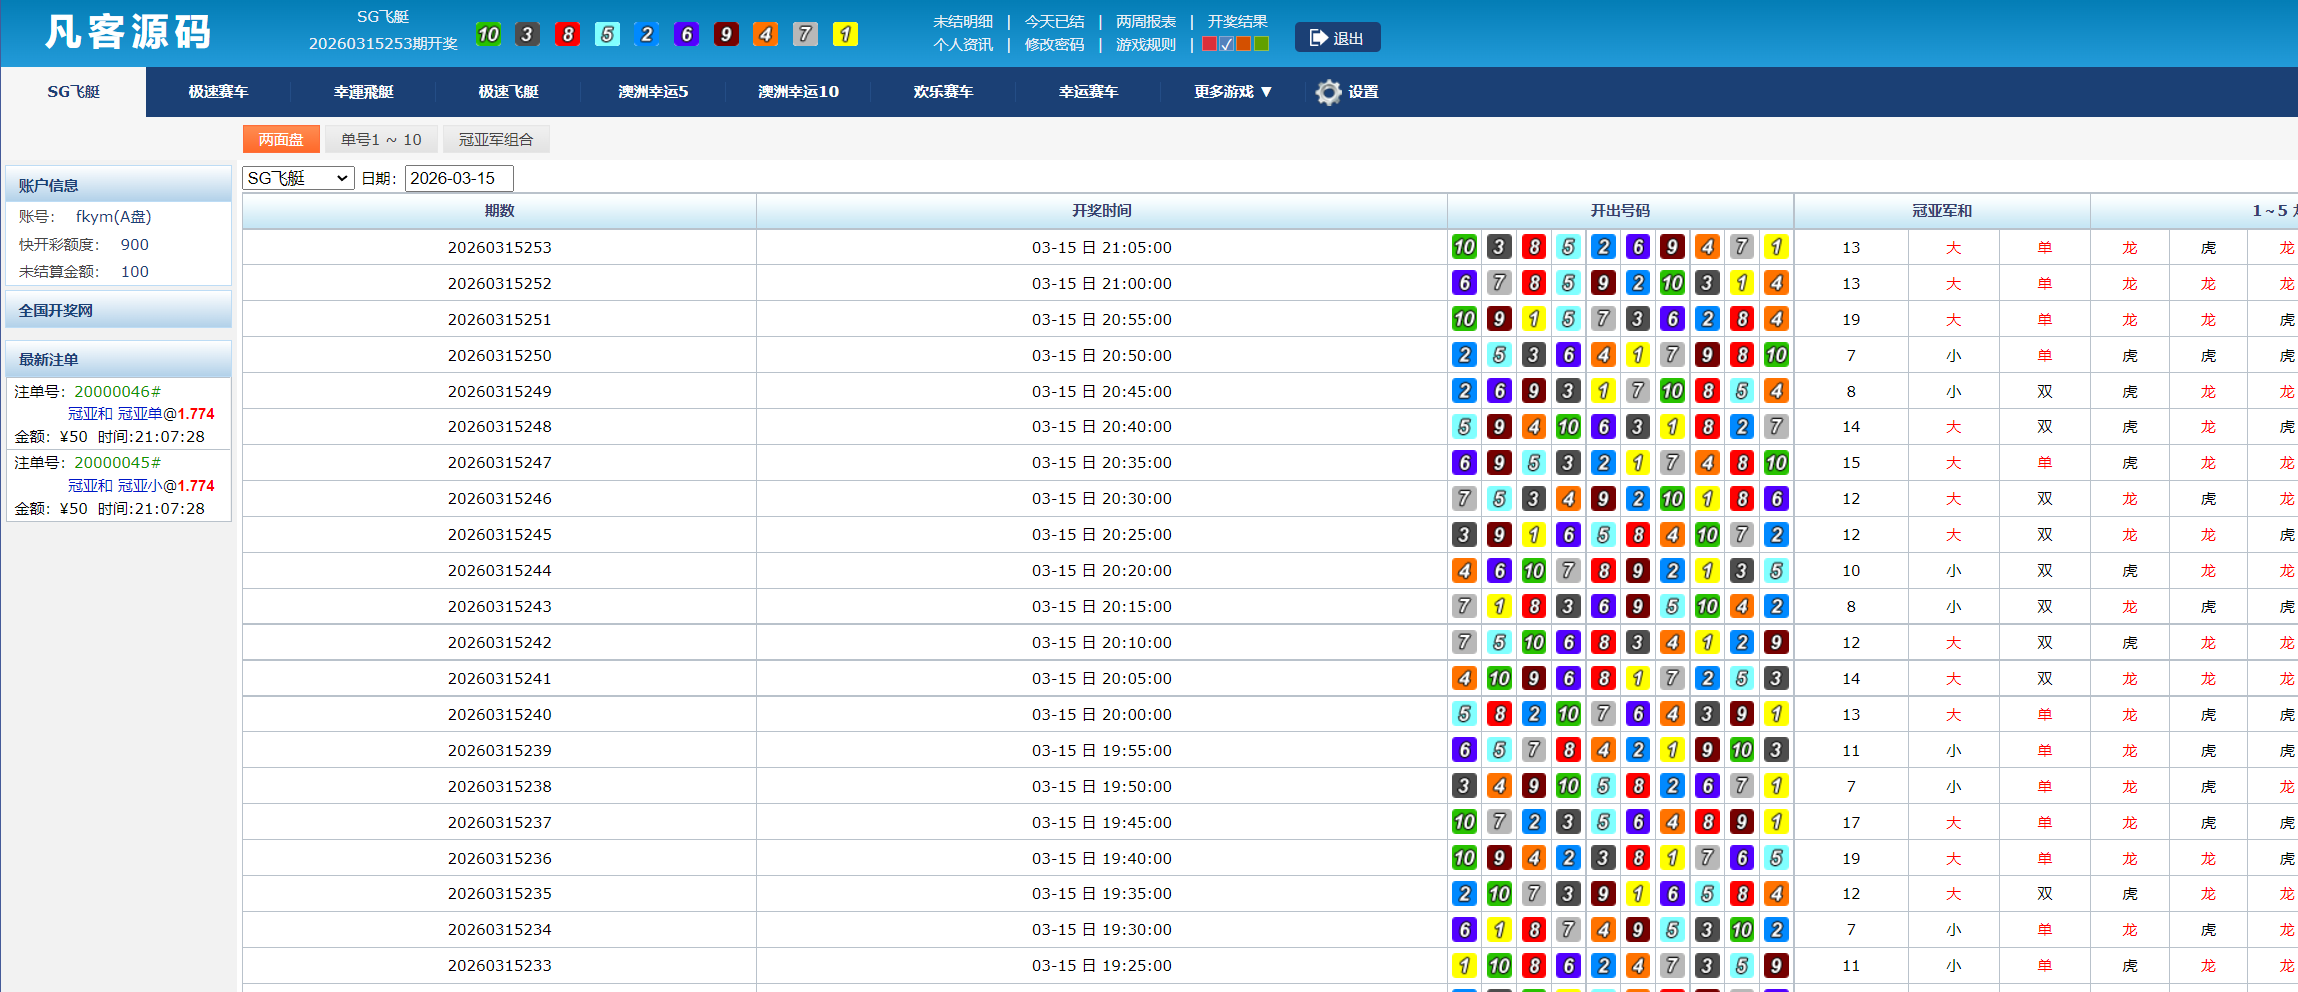Click the 退出 logout arrow icon
The image size is (2298, 992).
pos(1318,38)
